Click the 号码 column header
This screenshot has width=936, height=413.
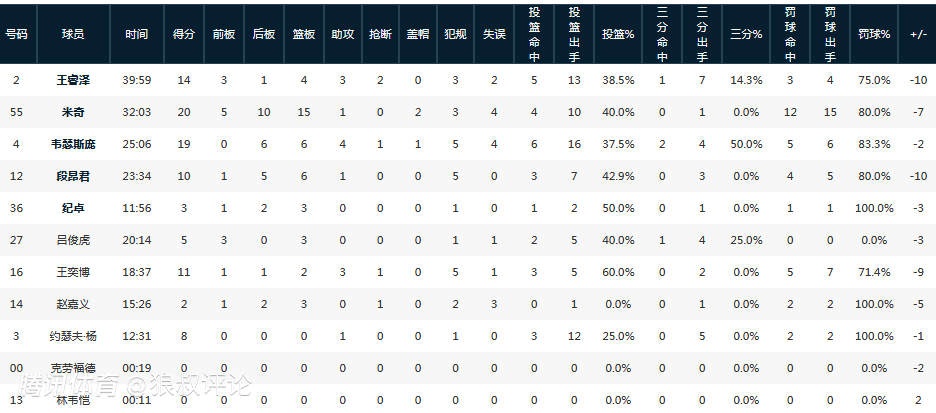(16, 33)
